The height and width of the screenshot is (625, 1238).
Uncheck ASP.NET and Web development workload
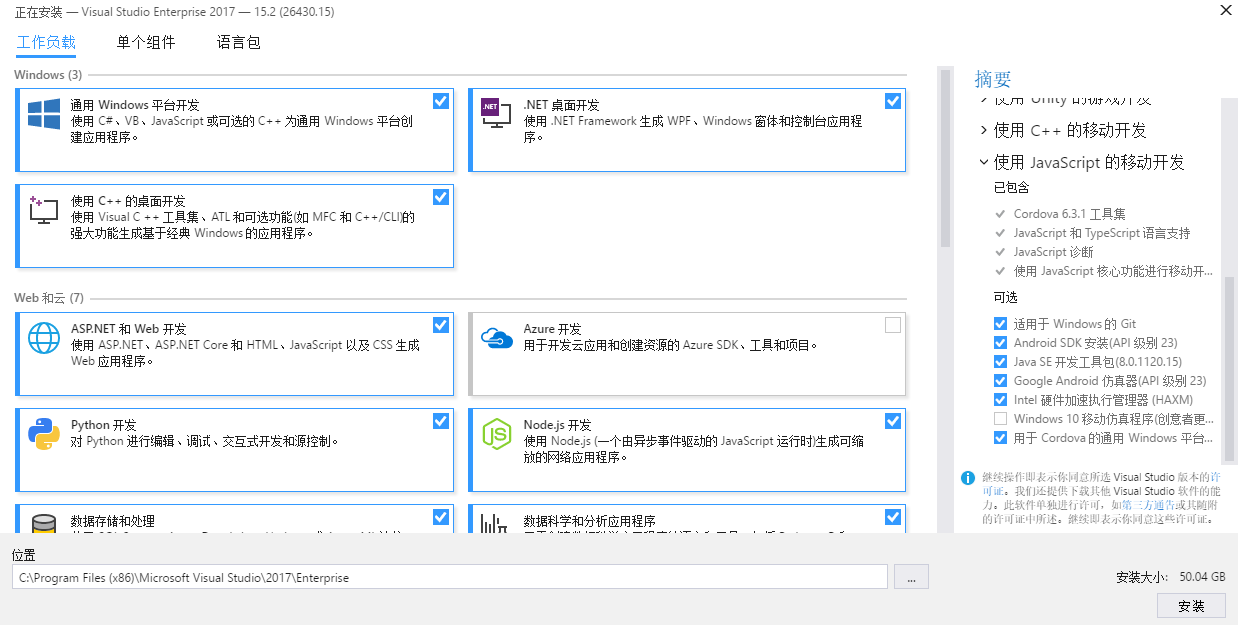coord(441,325)
